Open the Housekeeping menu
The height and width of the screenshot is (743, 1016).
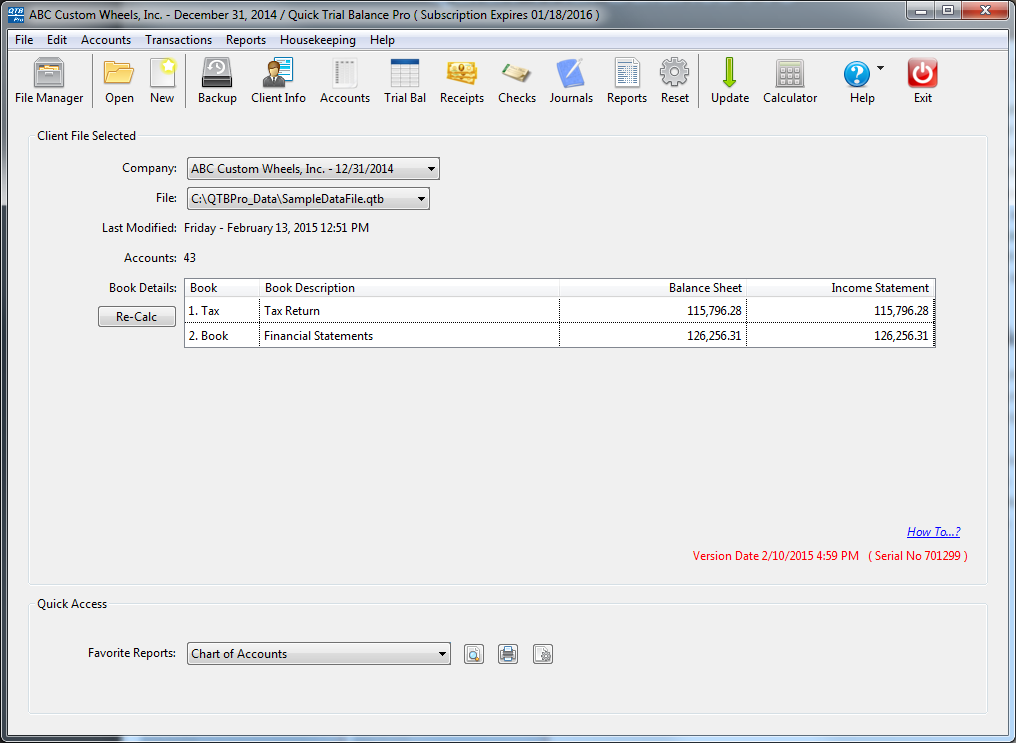coord(318,40)
